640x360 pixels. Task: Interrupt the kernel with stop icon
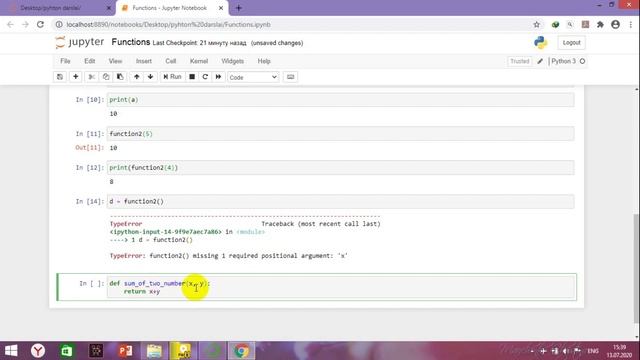coord(192,77)
